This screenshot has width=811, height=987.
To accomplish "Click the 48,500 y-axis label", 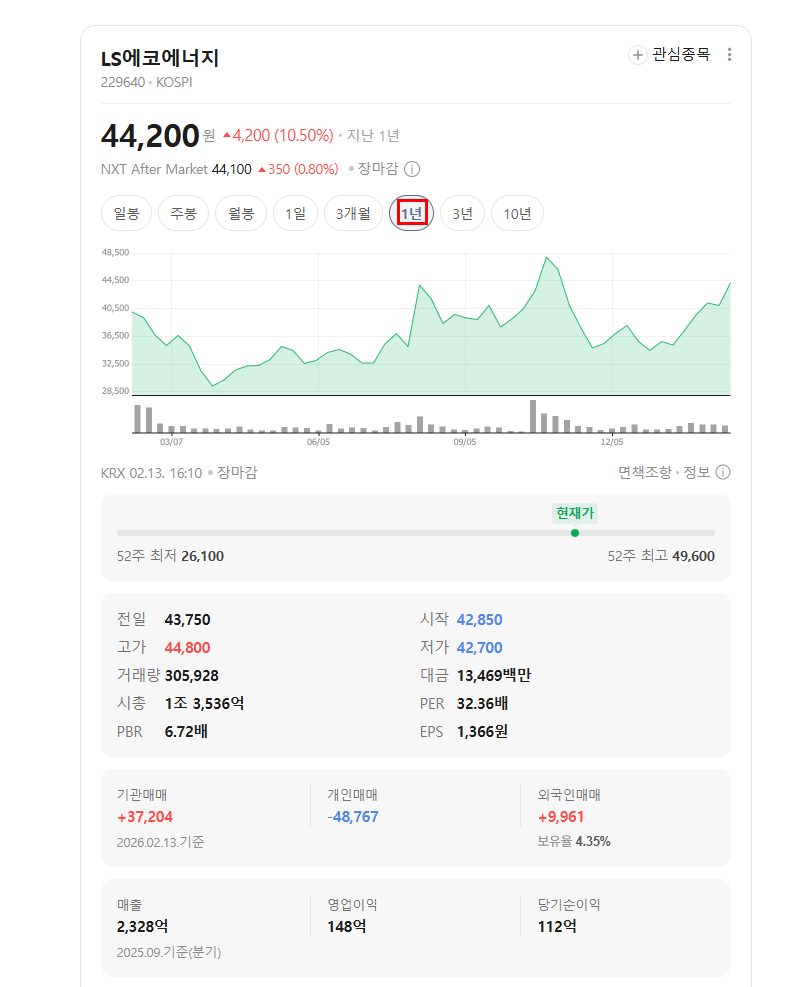I will tap(115, 252).
